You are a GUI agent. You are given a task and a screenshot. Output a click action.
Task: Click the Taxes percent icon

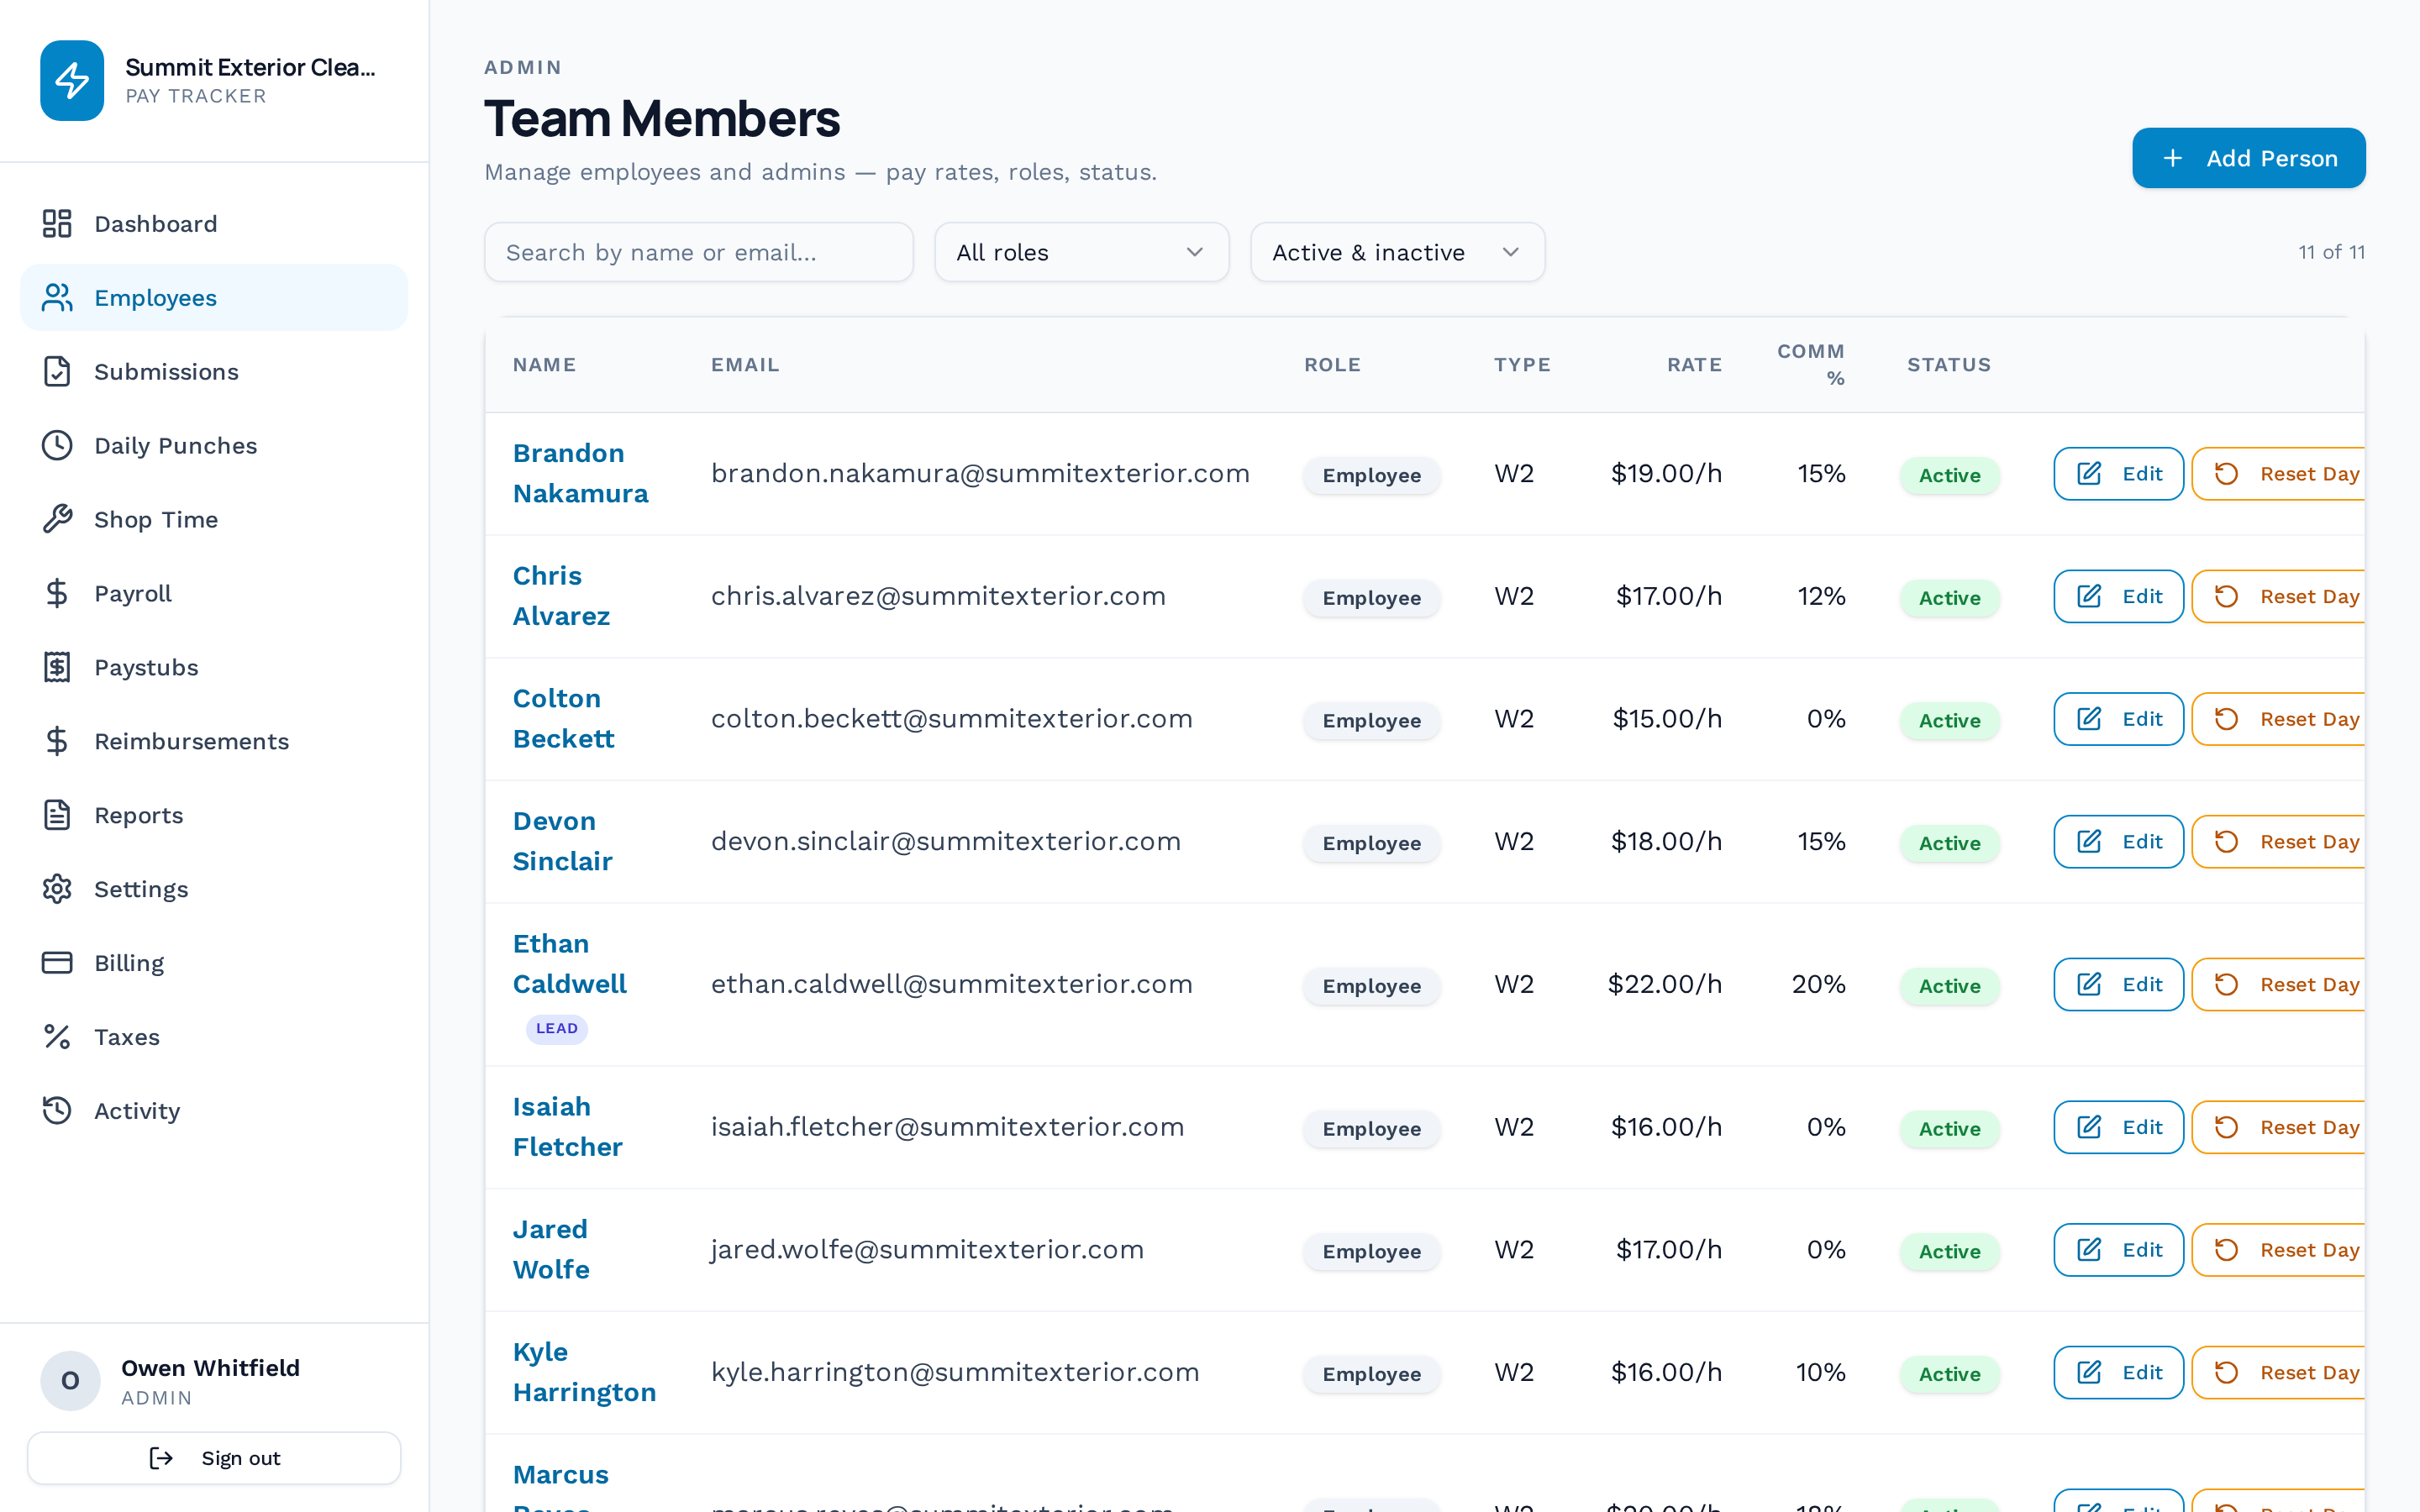coord(57,1037)
